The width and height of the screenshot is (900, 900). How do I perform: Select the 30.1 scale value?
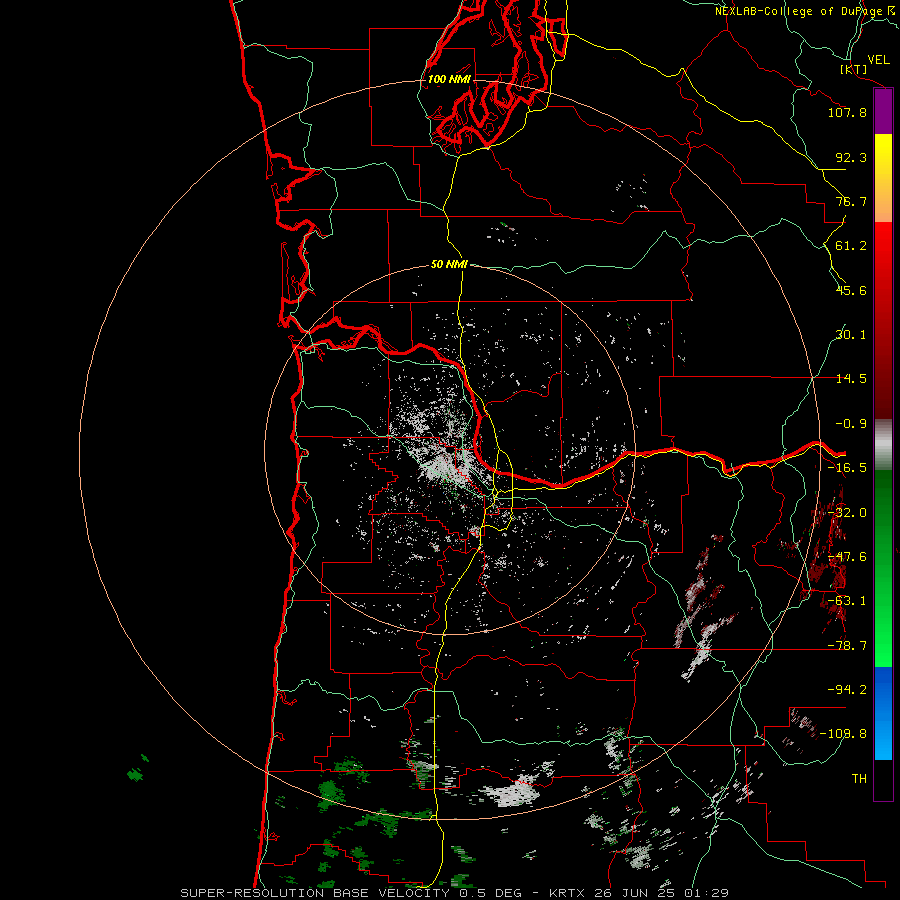click(x=851, y=335)
